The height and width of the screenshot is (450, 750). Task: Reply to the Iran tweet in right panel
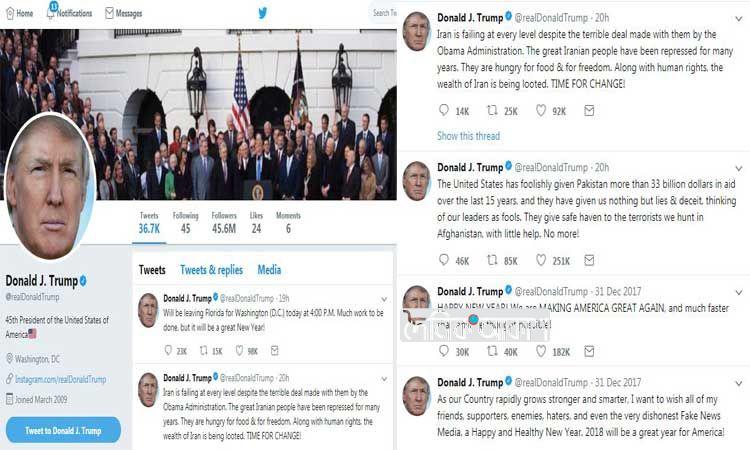click(444, 111)
